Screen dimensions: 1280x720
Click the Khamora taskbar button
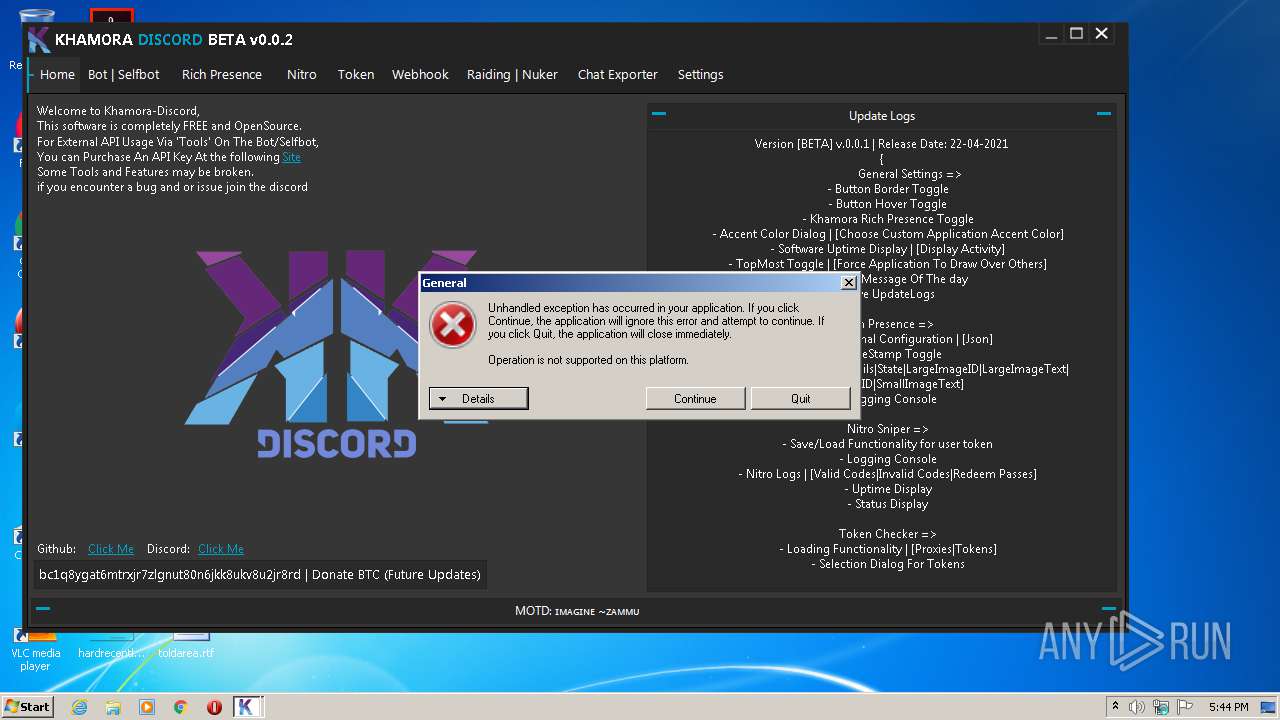pos(247,707)
